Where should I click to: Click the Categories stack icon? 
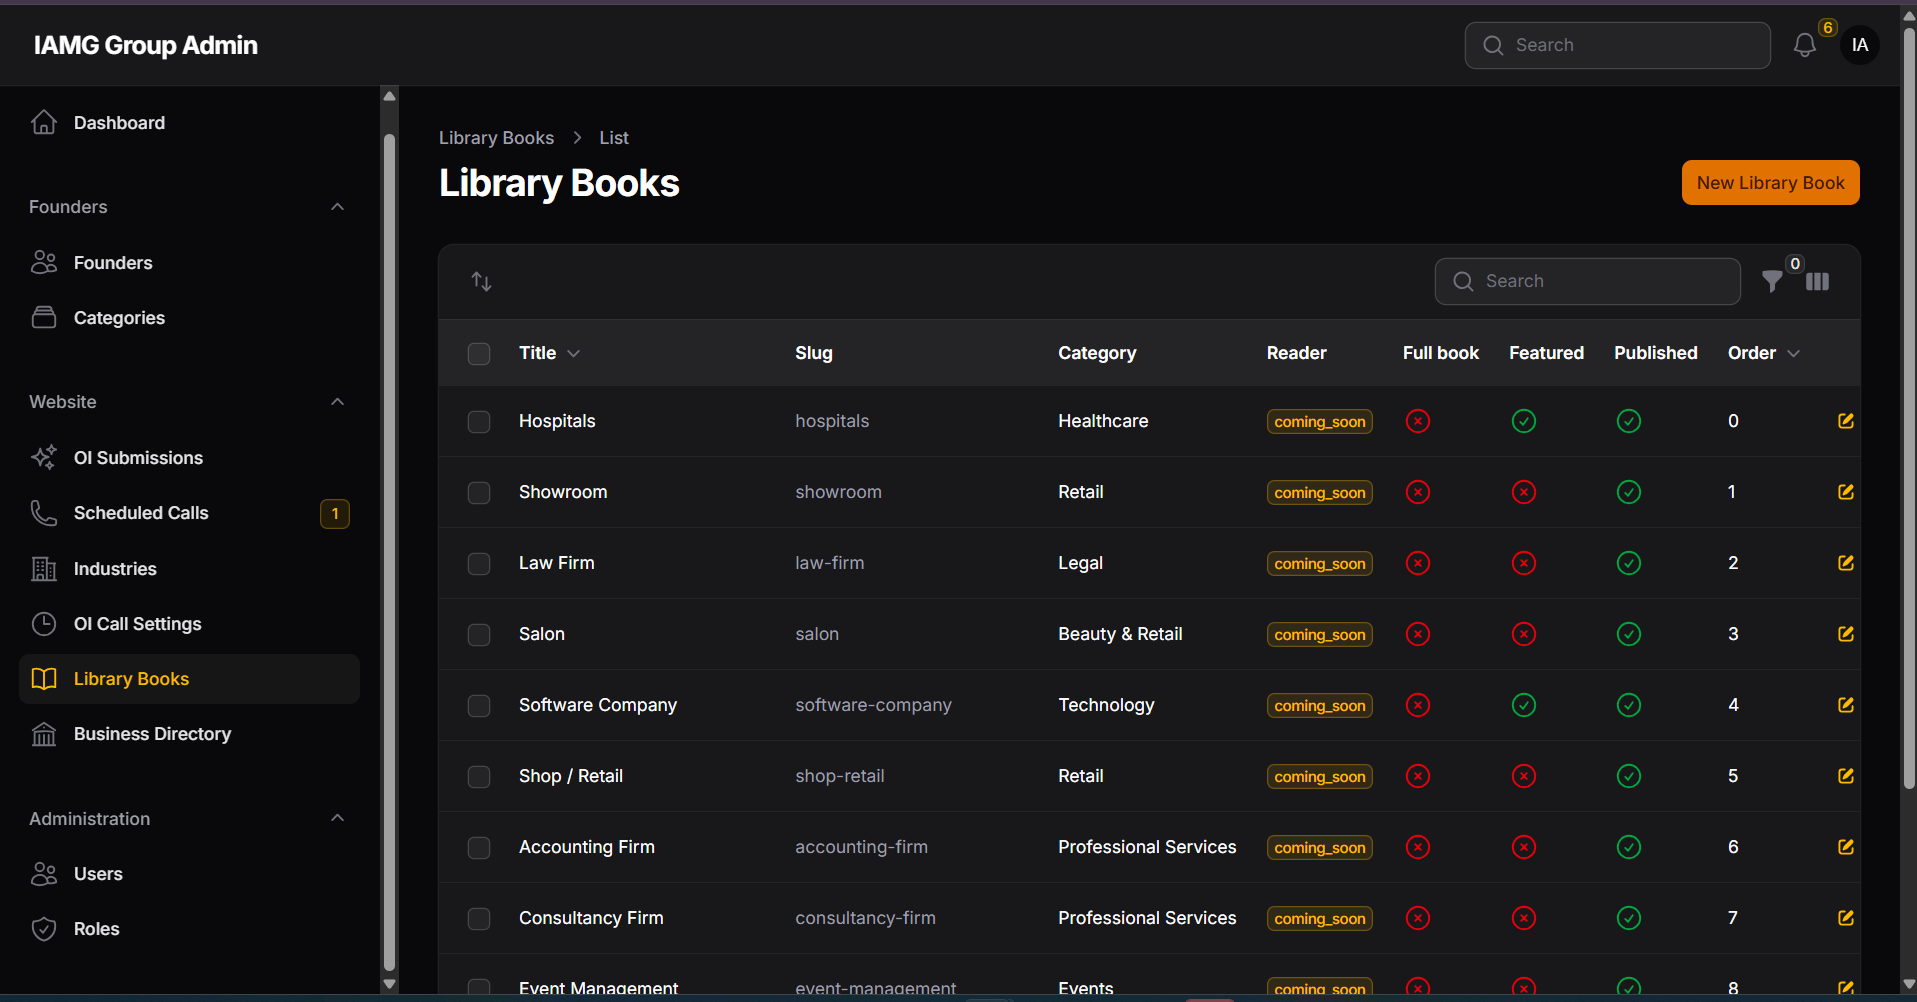[44, 317]
